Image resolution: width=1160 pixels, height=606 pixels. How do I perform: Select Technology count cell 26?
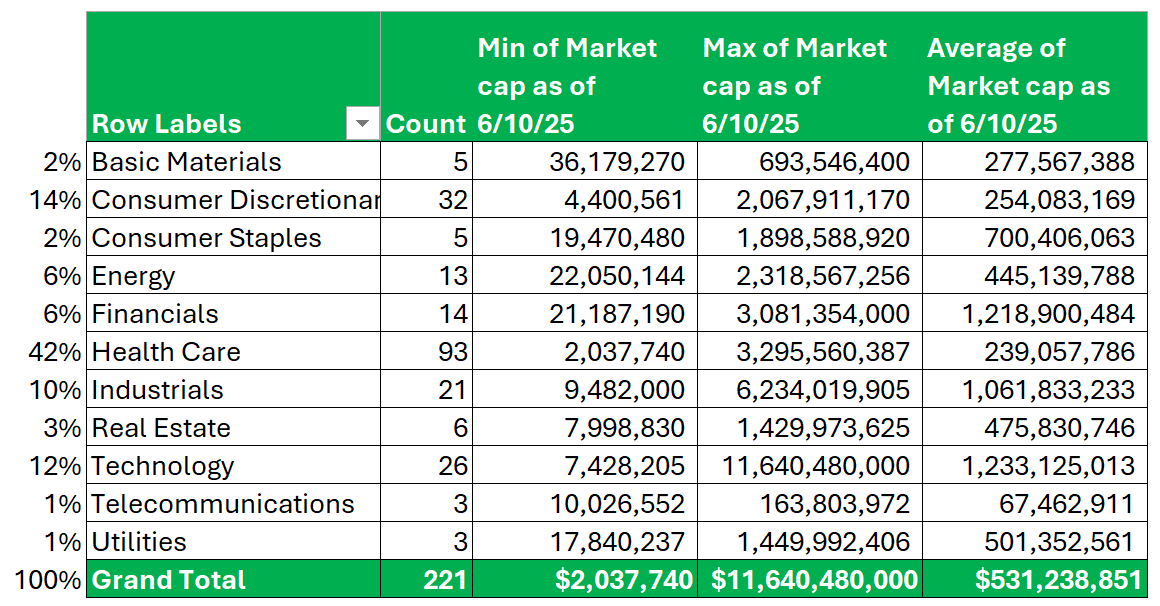pos(426,465)
